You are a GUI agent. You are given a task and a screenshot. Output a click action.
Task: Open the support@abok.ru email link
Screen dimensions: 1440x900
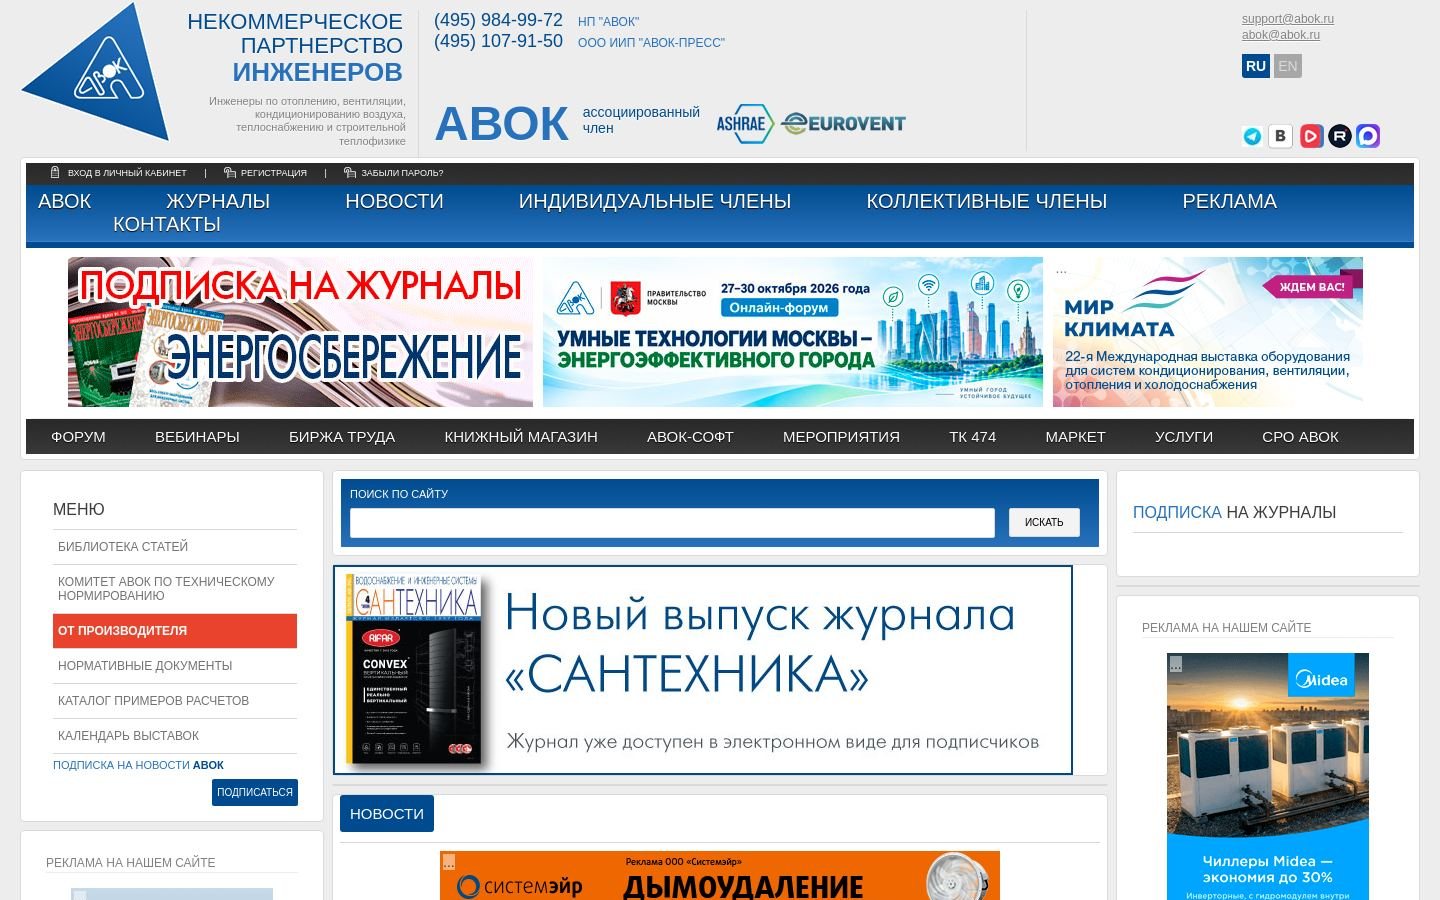coord(1288,19)
